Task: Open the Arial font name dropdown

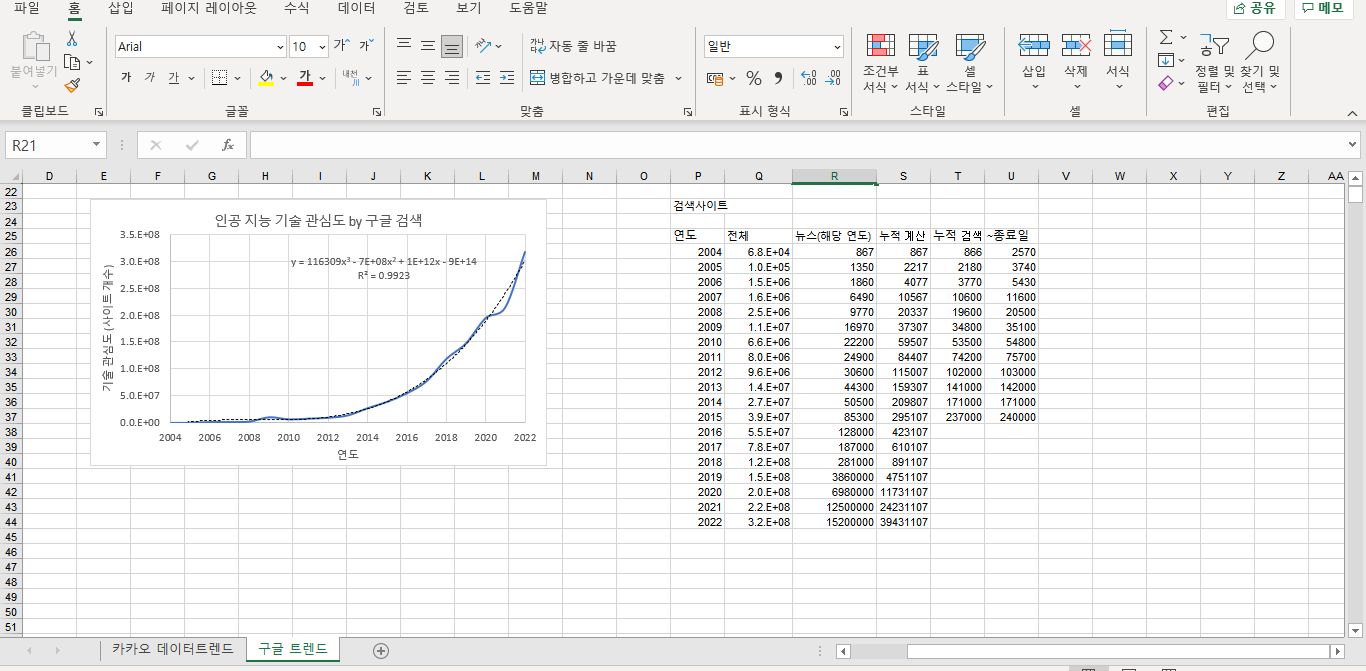Action: tap(280, 47)
